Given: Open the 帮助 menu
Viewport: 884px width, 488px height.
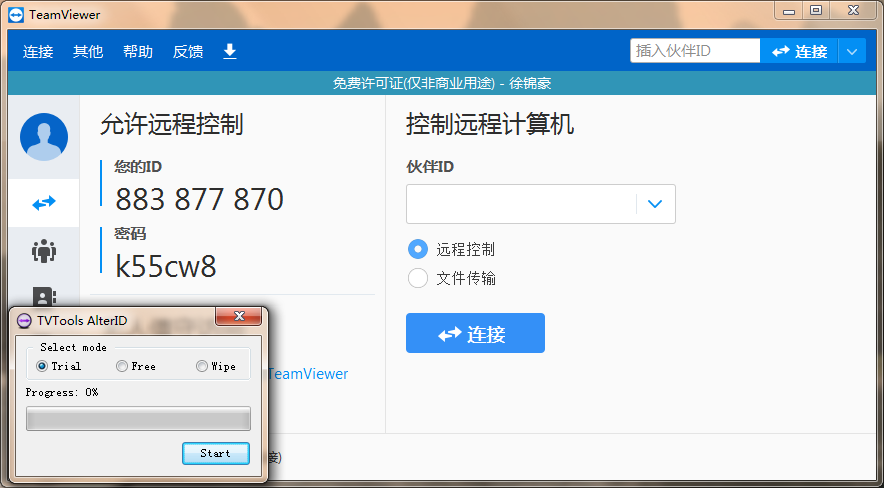Looking at the screenshot, I should pyautogui.click(x=138, y=51).
